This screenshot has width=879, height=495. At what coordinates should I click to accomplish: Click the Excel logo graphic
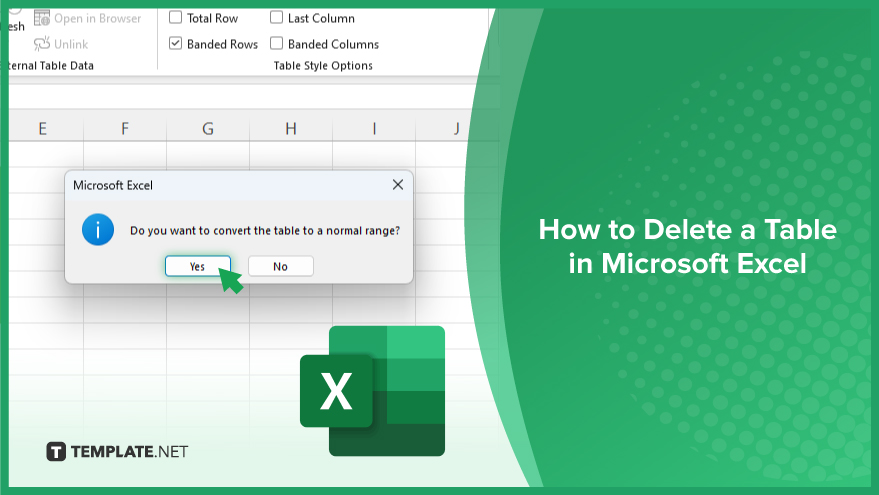pos(372,391)
